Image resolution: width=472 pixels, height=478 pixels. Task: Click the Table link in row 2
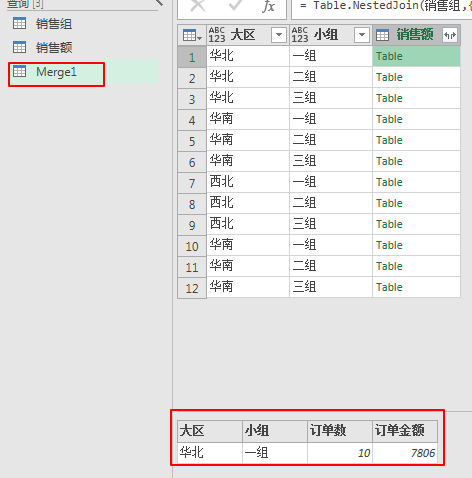[389, 77]
